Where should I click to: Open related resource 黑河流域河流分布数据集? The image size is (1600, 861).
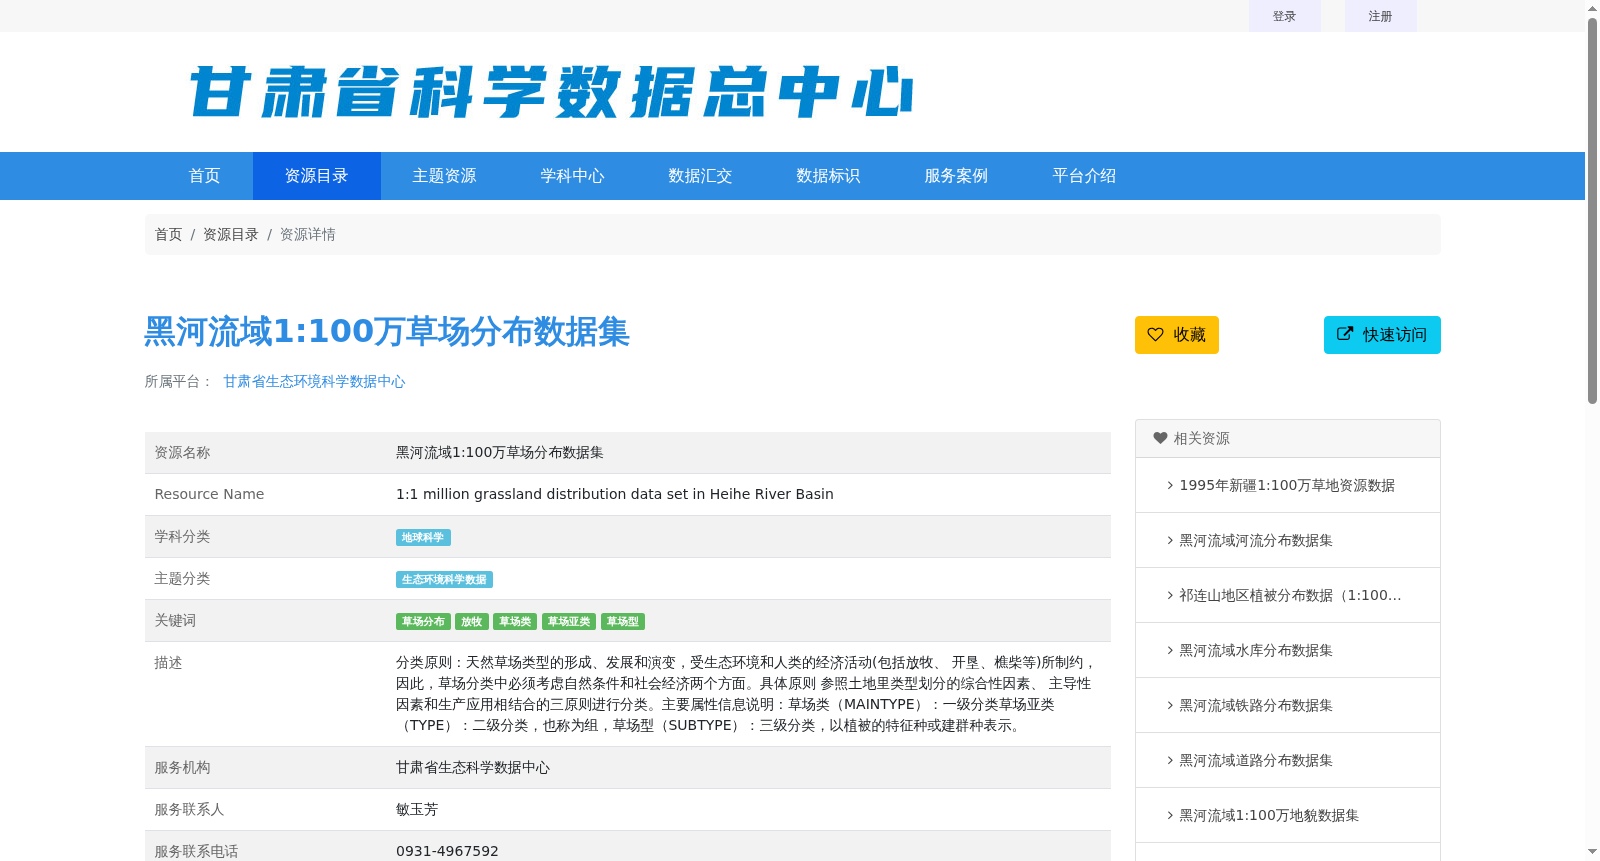pos(1256,540)
